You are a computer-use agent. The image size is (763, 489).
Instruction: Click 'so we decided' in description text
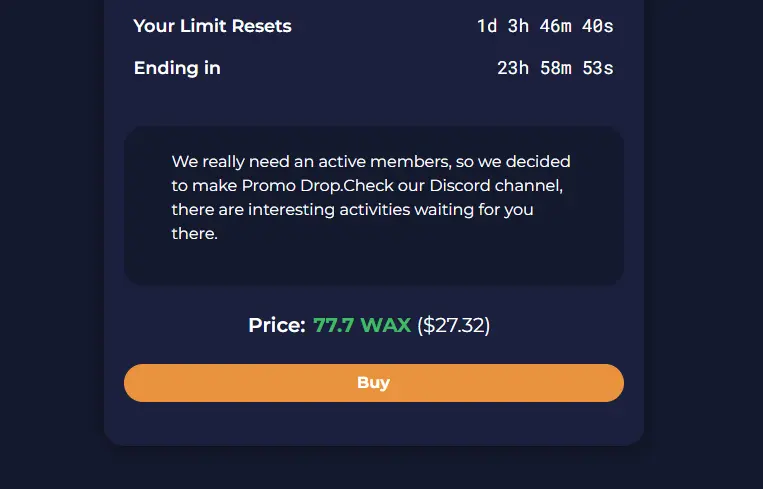513,162
